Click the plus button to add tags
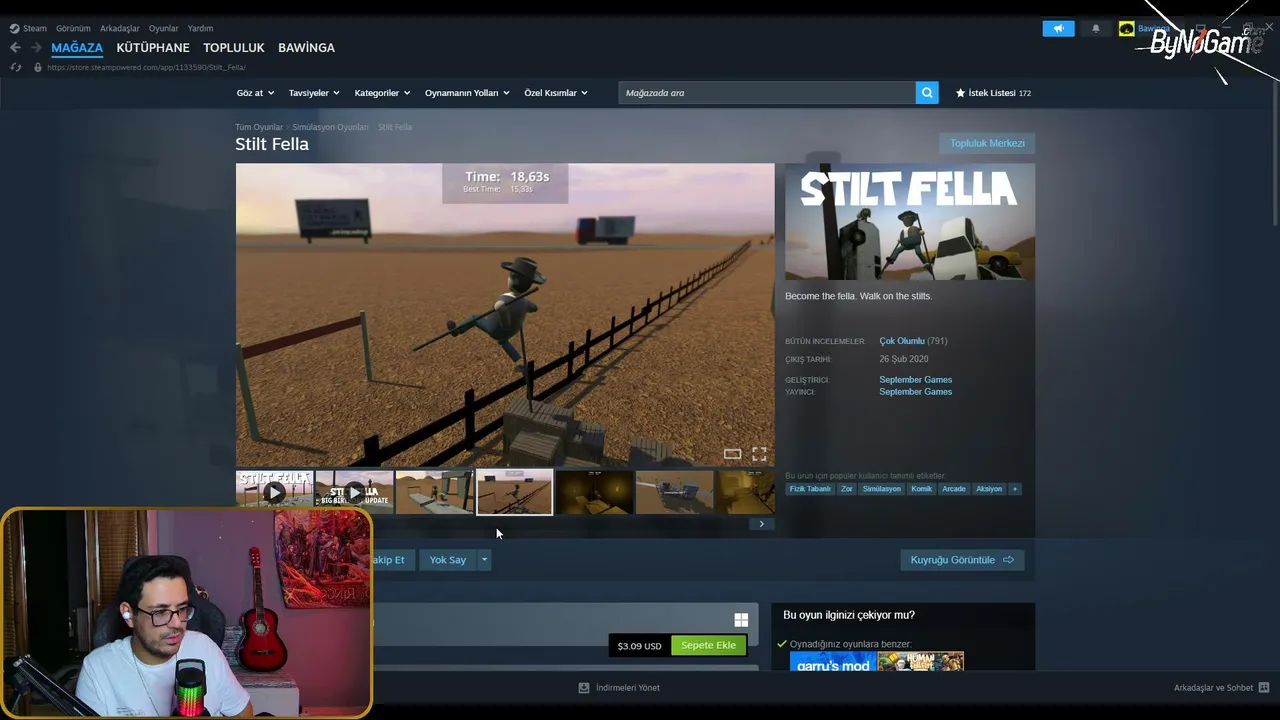This screenshot has width=1280, height=720. pyautogui.click(x=1014, y=489)
